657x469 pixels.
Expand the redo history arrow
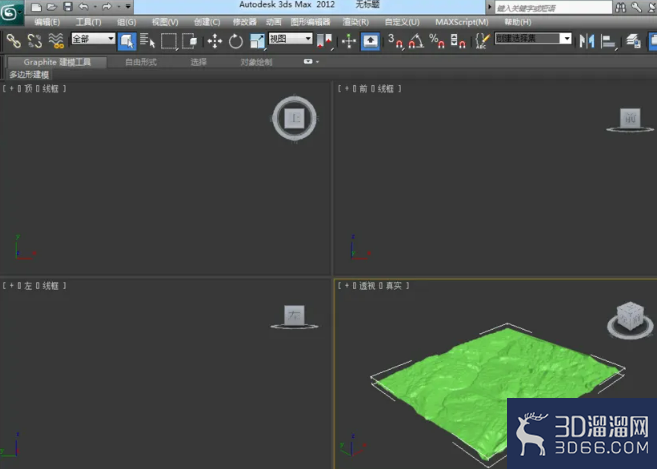pyautogui.click(x=119, y=7)
